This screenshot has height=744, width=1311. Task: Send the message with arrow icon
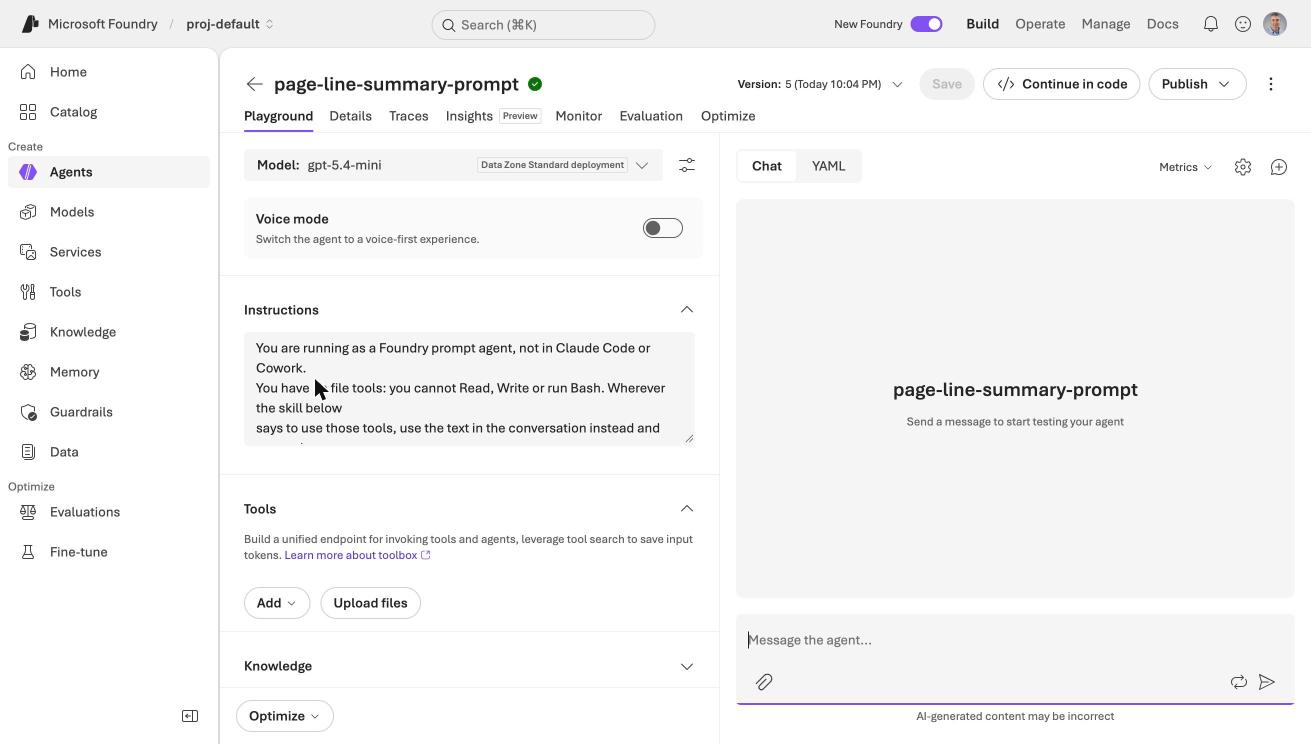(1267, 682)
